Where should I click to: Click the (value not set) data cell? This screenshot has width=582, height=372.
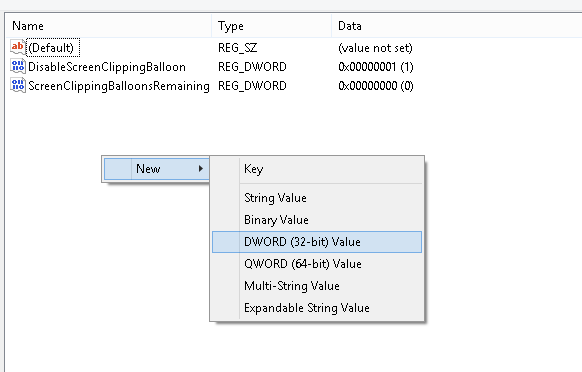click(375, 48)
